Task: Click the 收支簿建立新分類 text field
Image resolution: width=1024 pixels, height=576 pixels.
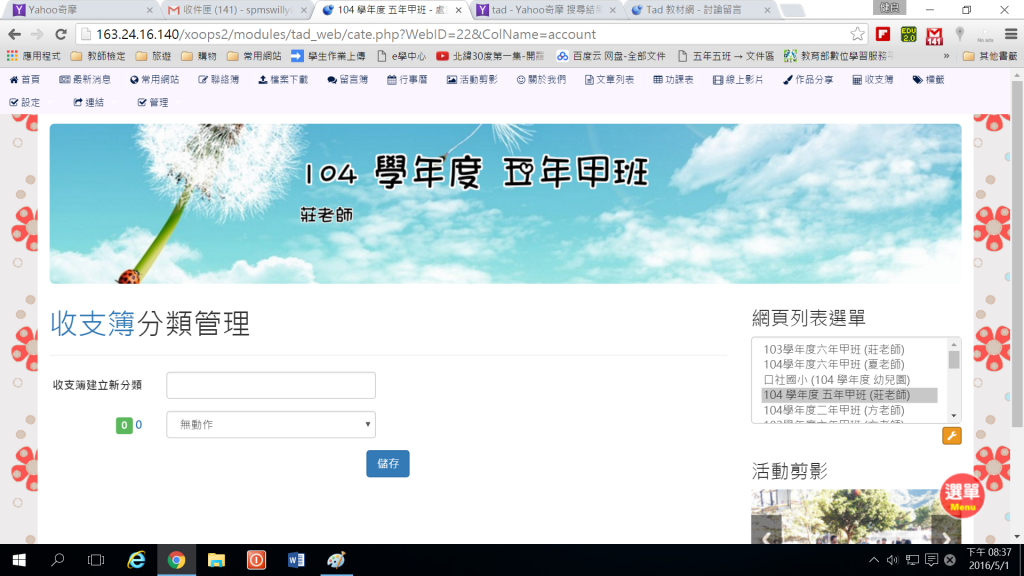Action: tap(270, 385)
